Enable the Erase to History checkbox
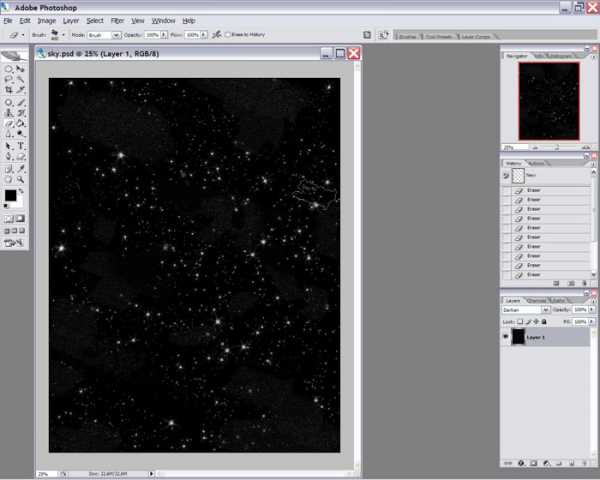Screen dimensions: 600x480 229,34
